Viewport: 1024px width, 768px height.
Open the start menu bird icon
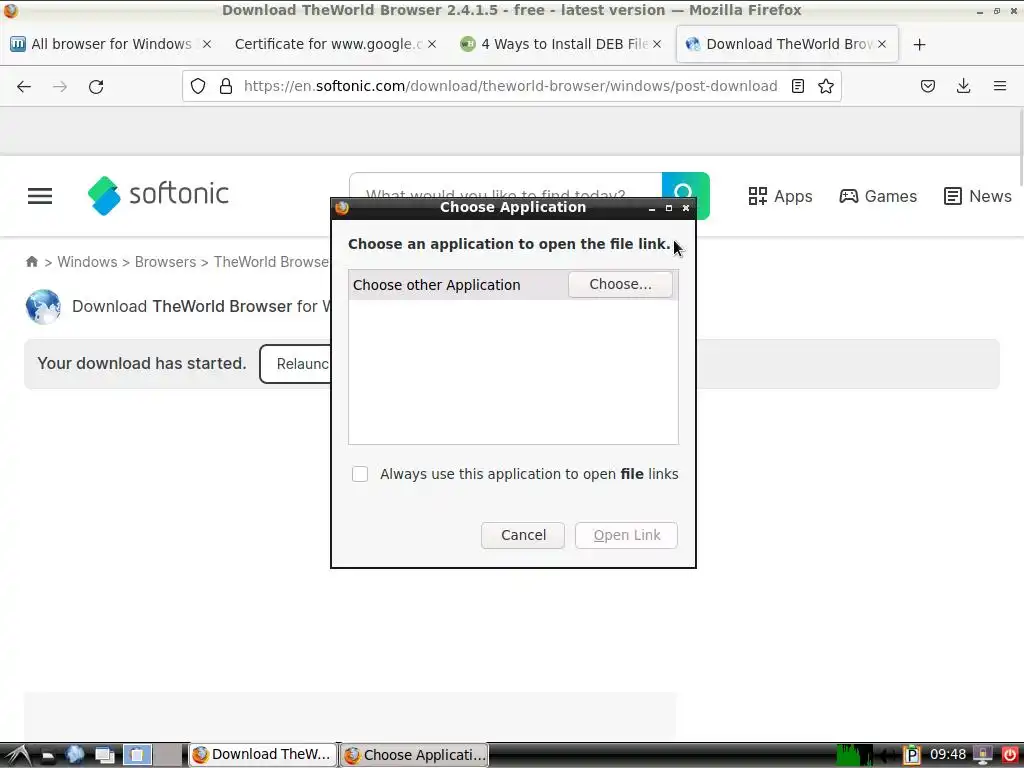coord(18,755)
